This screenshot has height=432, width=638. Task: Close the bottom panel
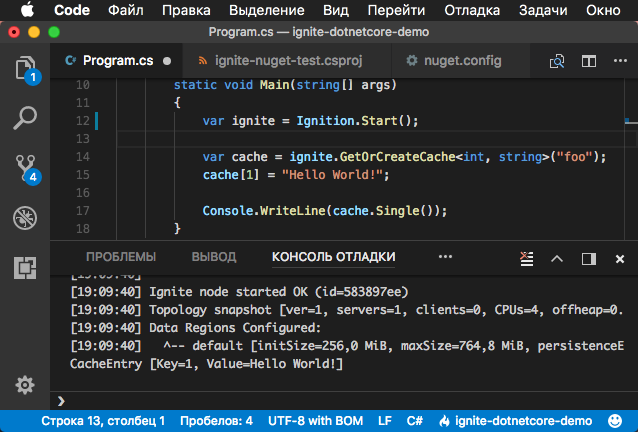pyautogui.click(x=620, y=259)
